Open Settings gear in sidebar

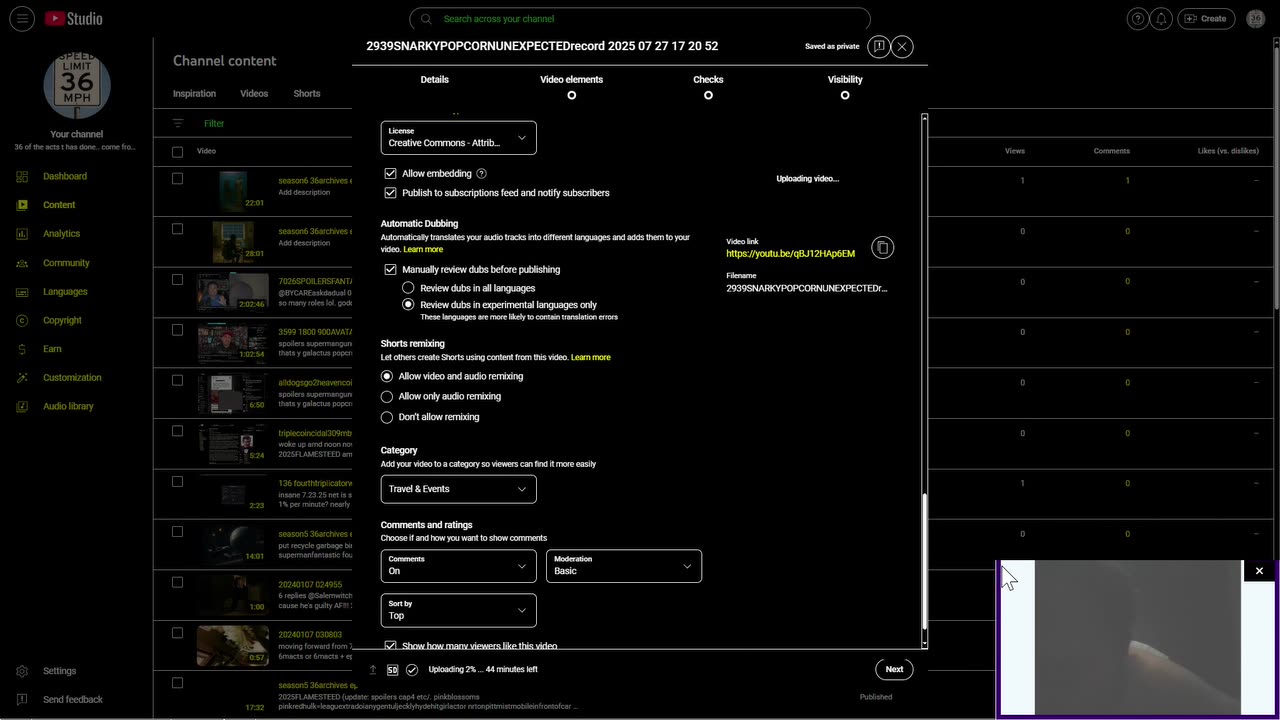click(x=22, y=671)
